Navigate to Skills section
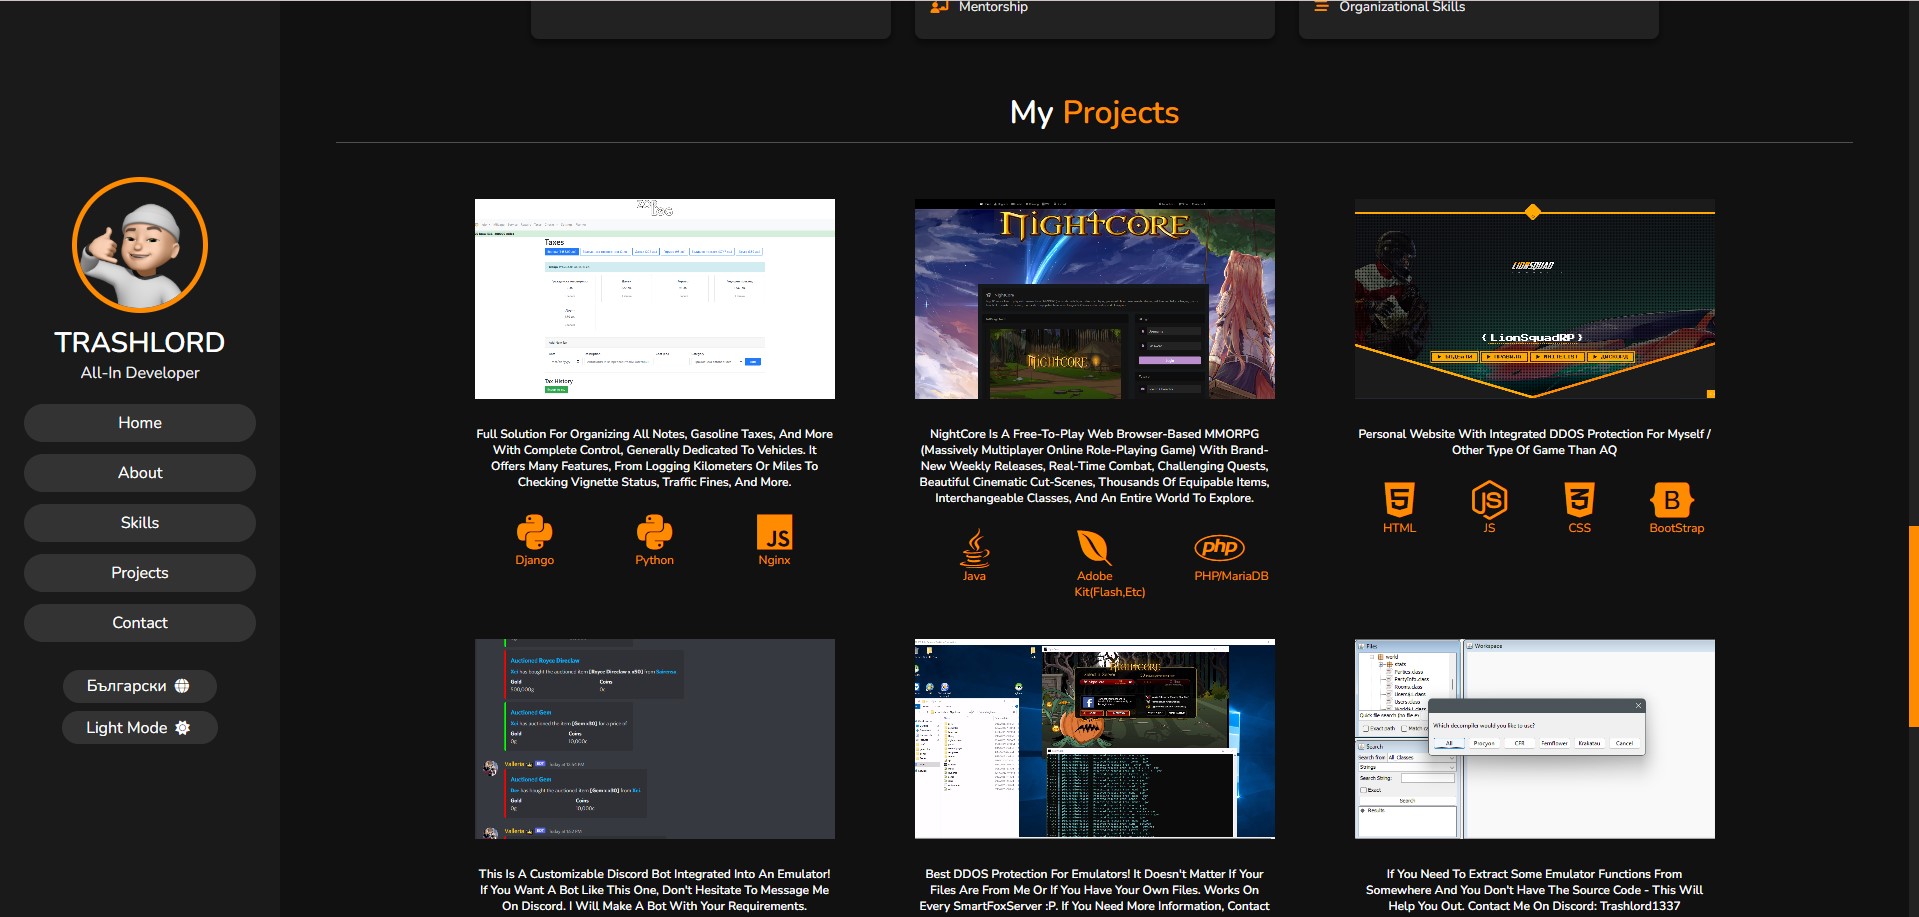Image resolution: width=1919 pixels, height=917 pixels. pyautogui.click(x=140, y=523)
